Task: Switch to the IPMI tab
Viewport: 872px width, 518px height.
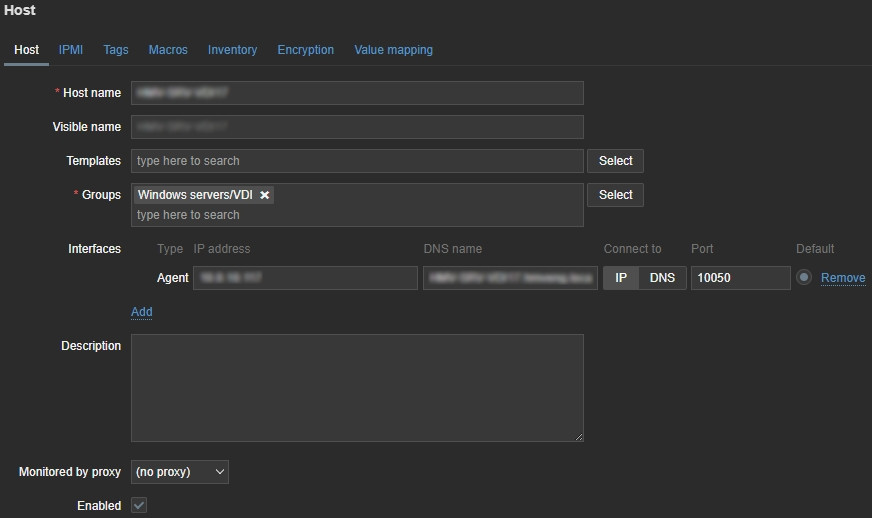Action: pos(71,50)
